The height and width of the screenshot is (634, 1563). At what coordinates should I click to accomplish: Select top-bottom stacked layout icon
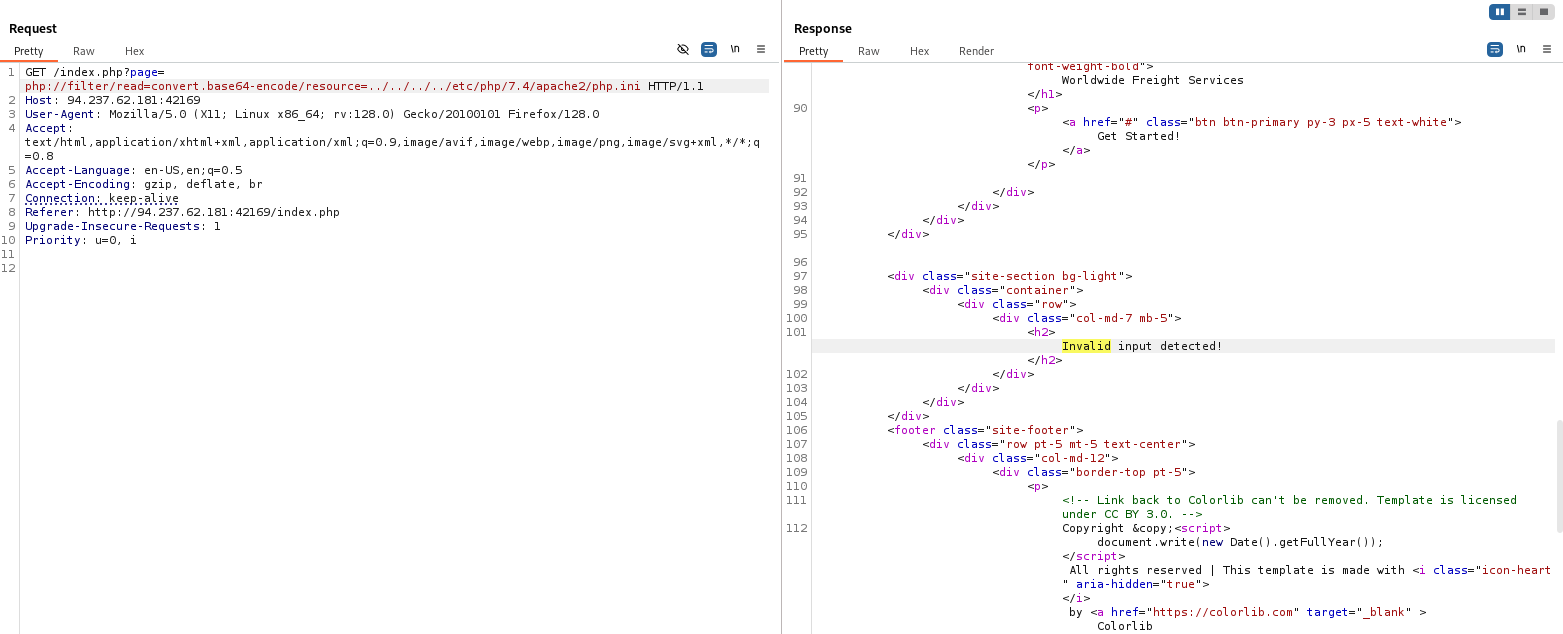[1522, 12]
